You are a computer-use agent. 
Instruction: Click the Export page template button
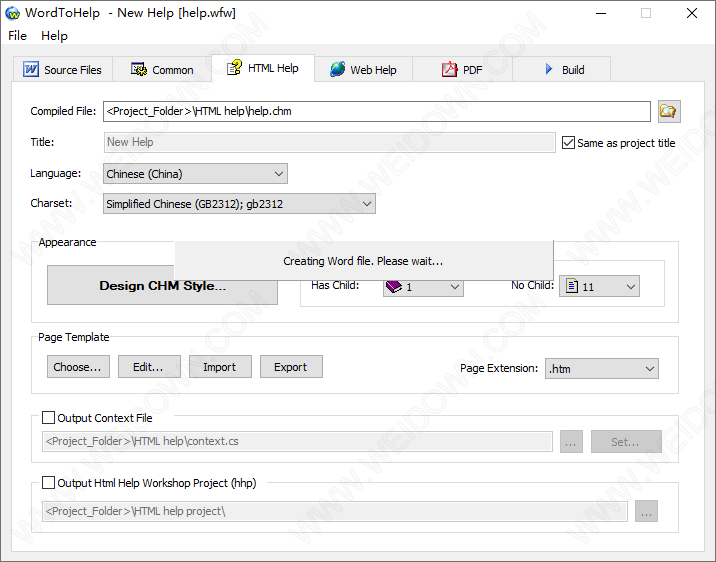(291, 367)
